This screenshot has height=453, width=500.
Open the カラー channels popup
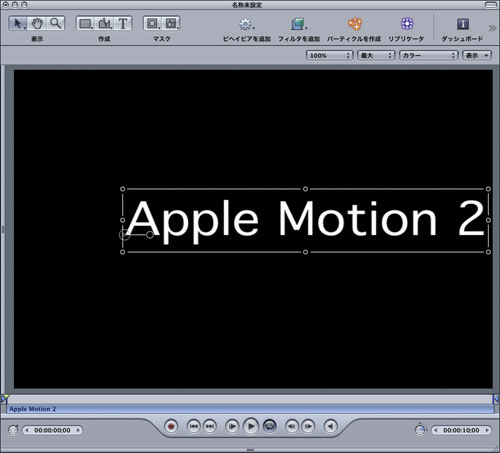(x=429, y=55)
